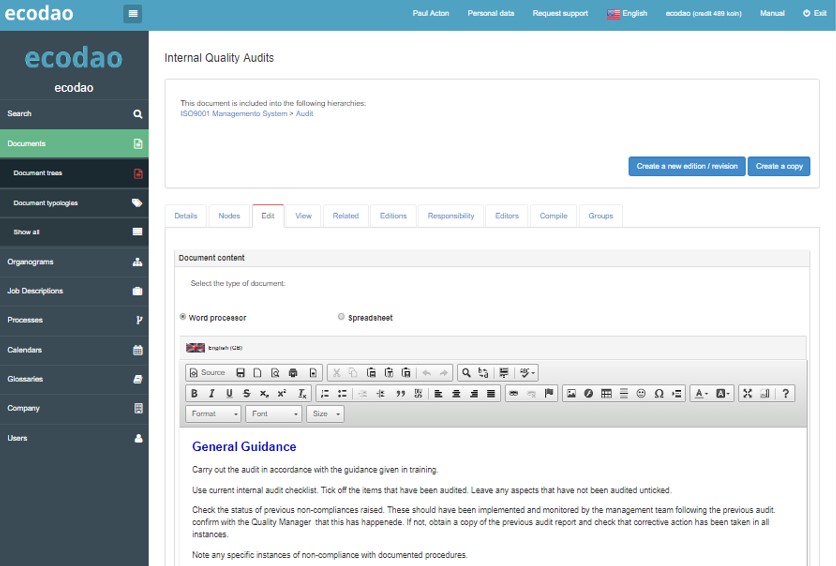Screen dimensions: 836x566
Task: Justify the text
Action: 491,393
